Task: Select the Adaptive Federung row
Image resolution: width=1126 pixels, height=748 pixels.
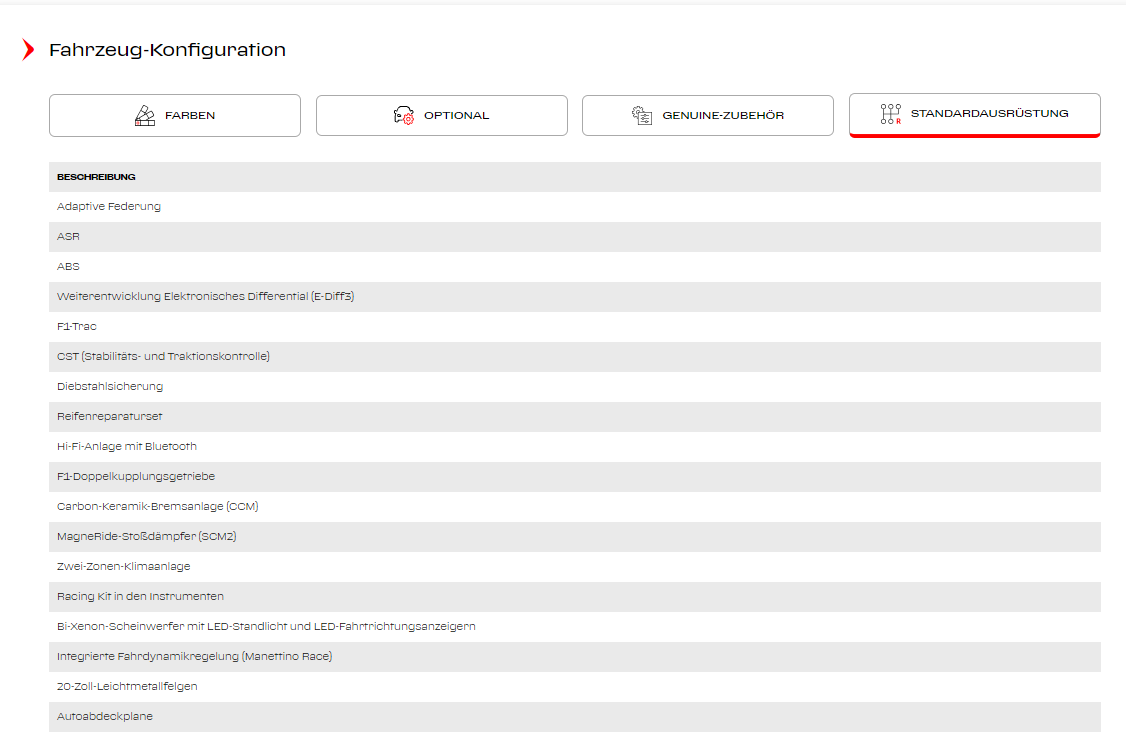Action: (109, 207)
